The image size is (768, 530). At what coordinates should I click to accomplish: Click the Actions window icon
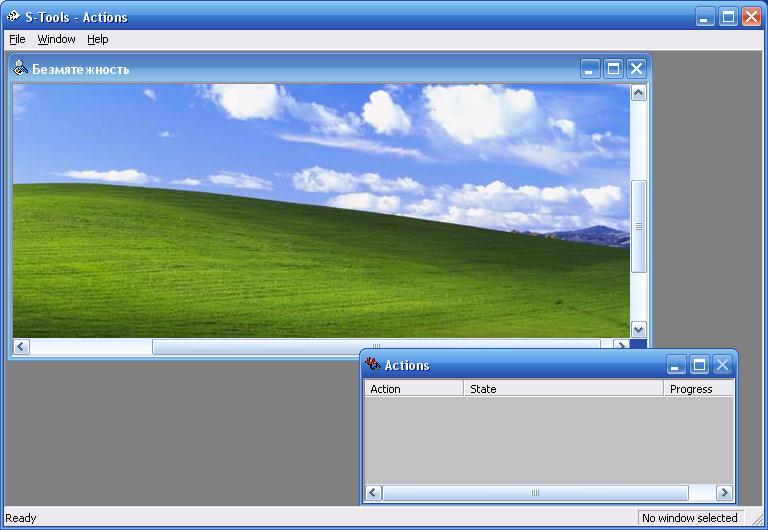[x=372, y=364]
